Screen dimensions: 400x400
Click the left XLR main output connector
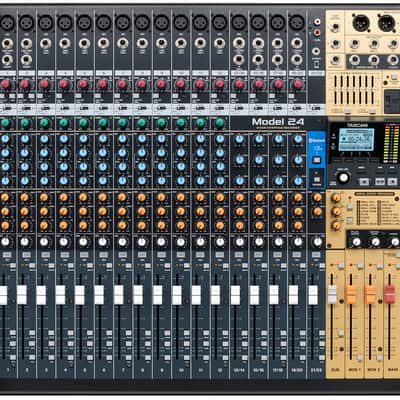(x=361, y=23)
